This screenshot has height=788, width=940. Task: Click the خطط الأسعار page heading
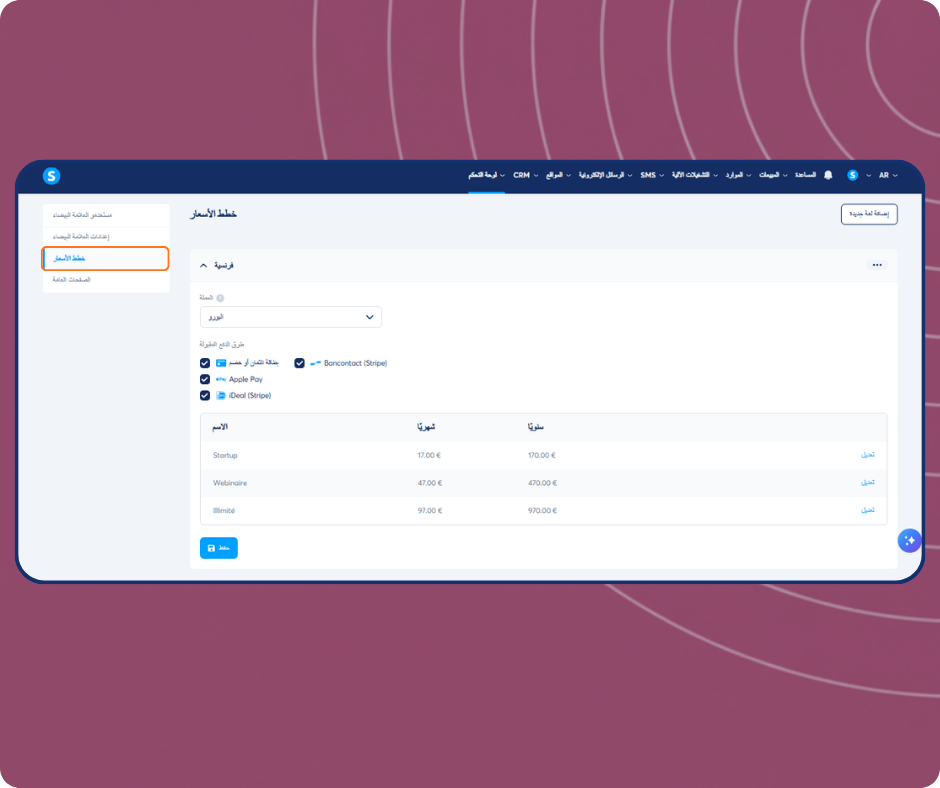pos(214,214)
